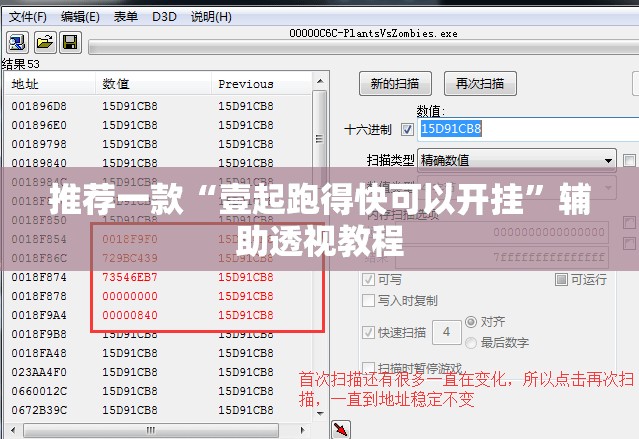639x439 pixels.
Task: Select result row address 0018F9B8
Action: 158,334
